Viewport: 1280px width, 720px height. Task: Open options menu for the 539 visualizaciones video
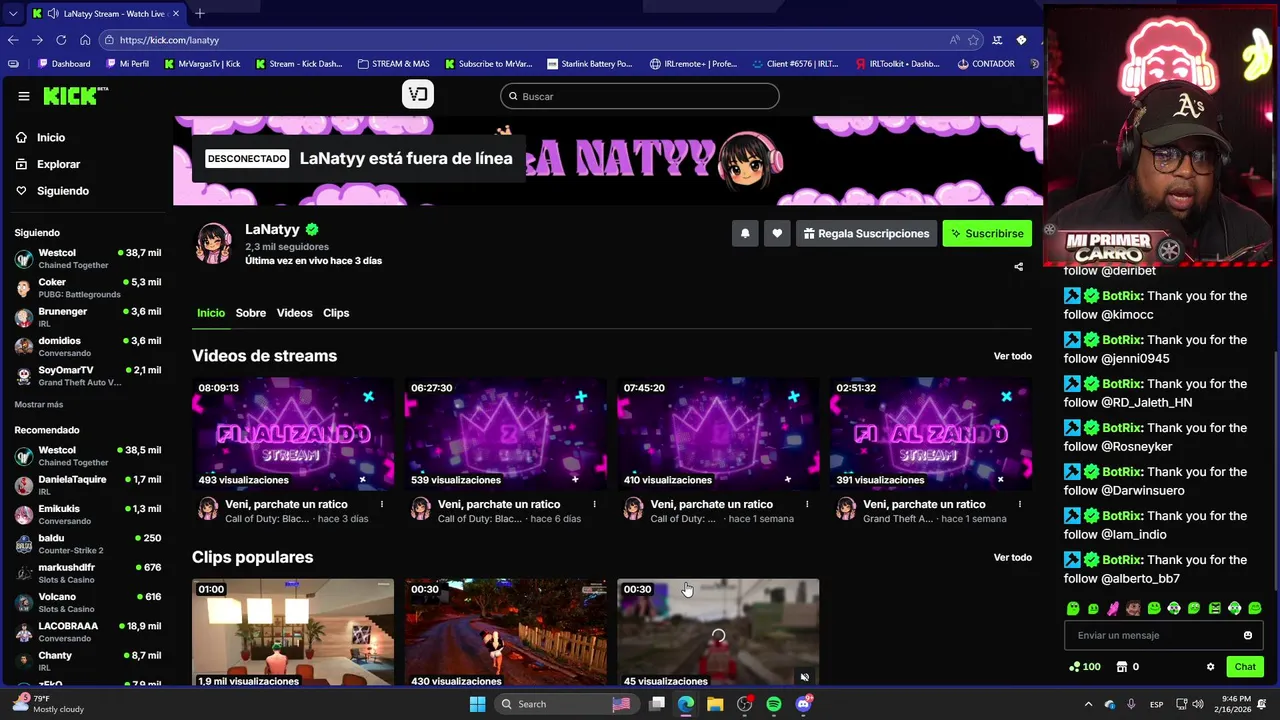[594, 504]
